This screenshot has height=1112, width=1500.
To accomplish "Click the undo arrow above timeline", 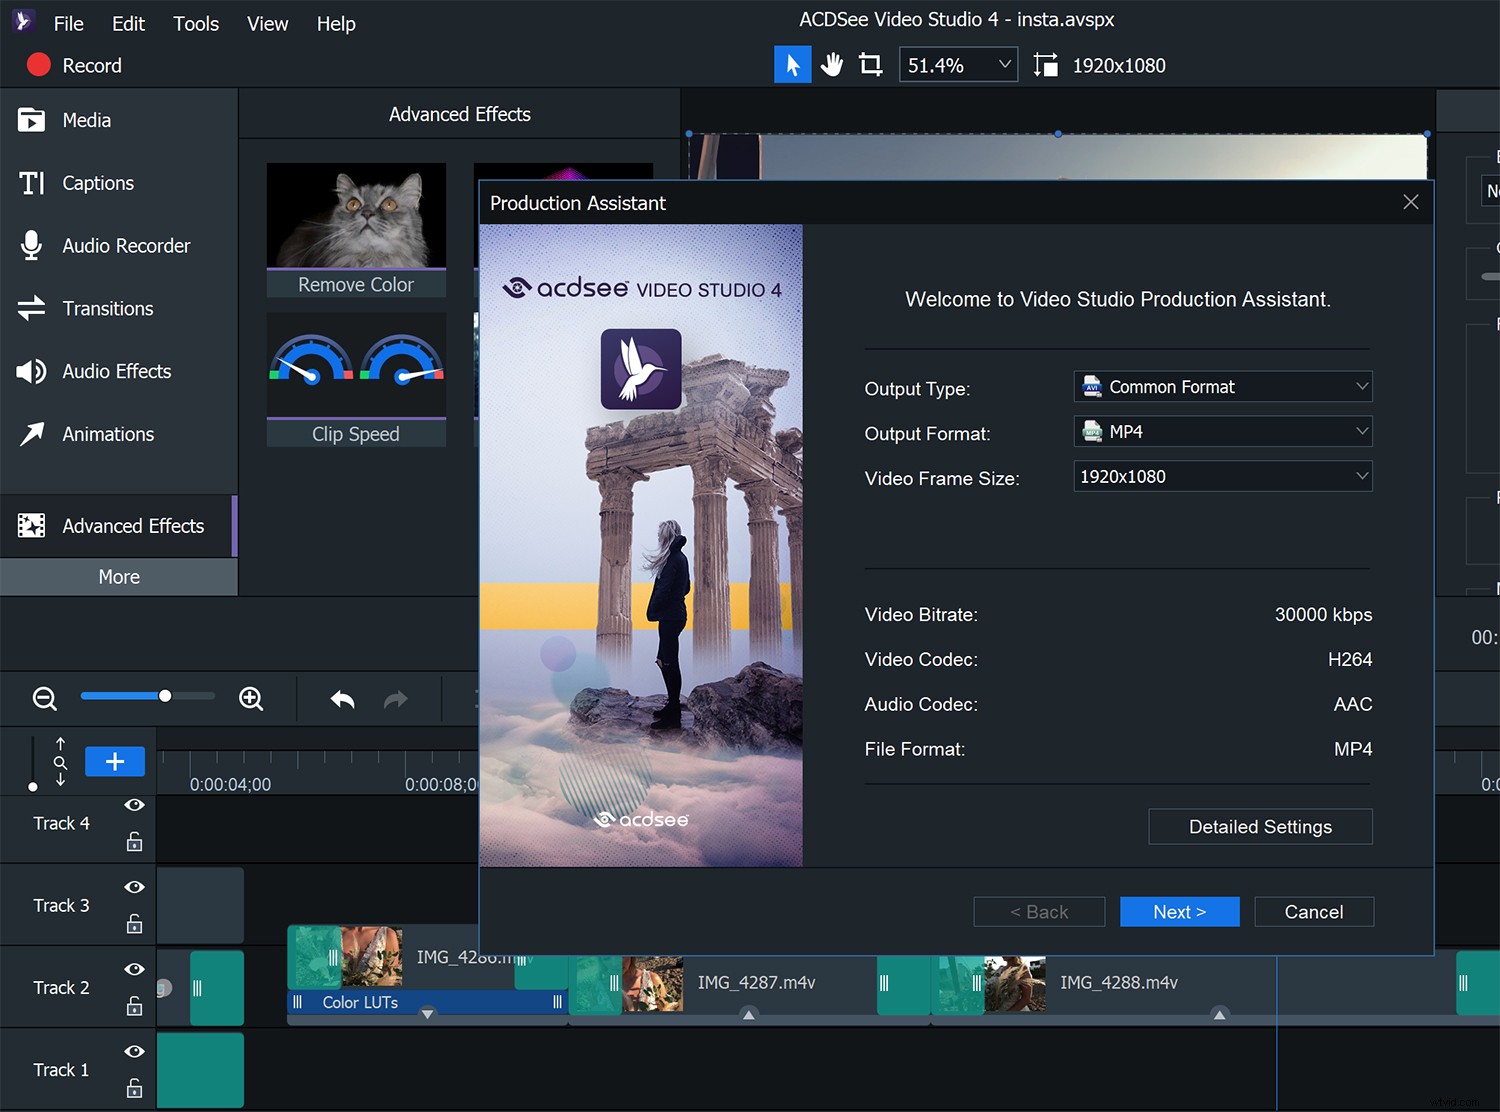I will [340, 698].
